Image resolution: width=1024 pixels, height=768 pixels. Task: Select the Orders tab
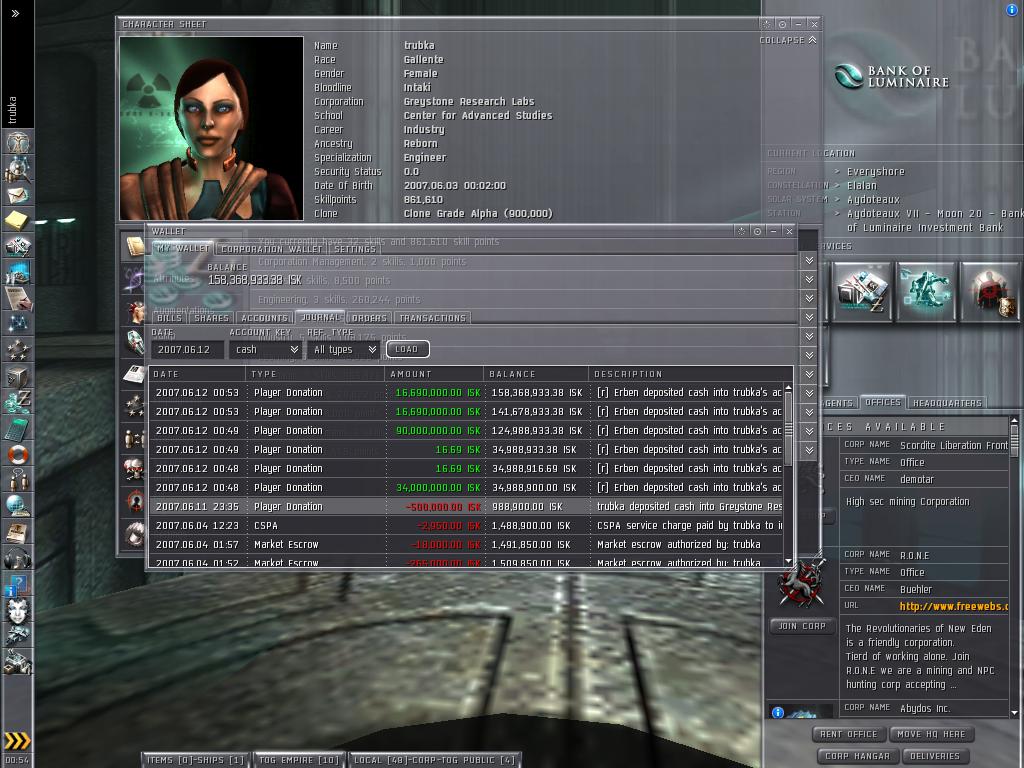pos(370,318)
